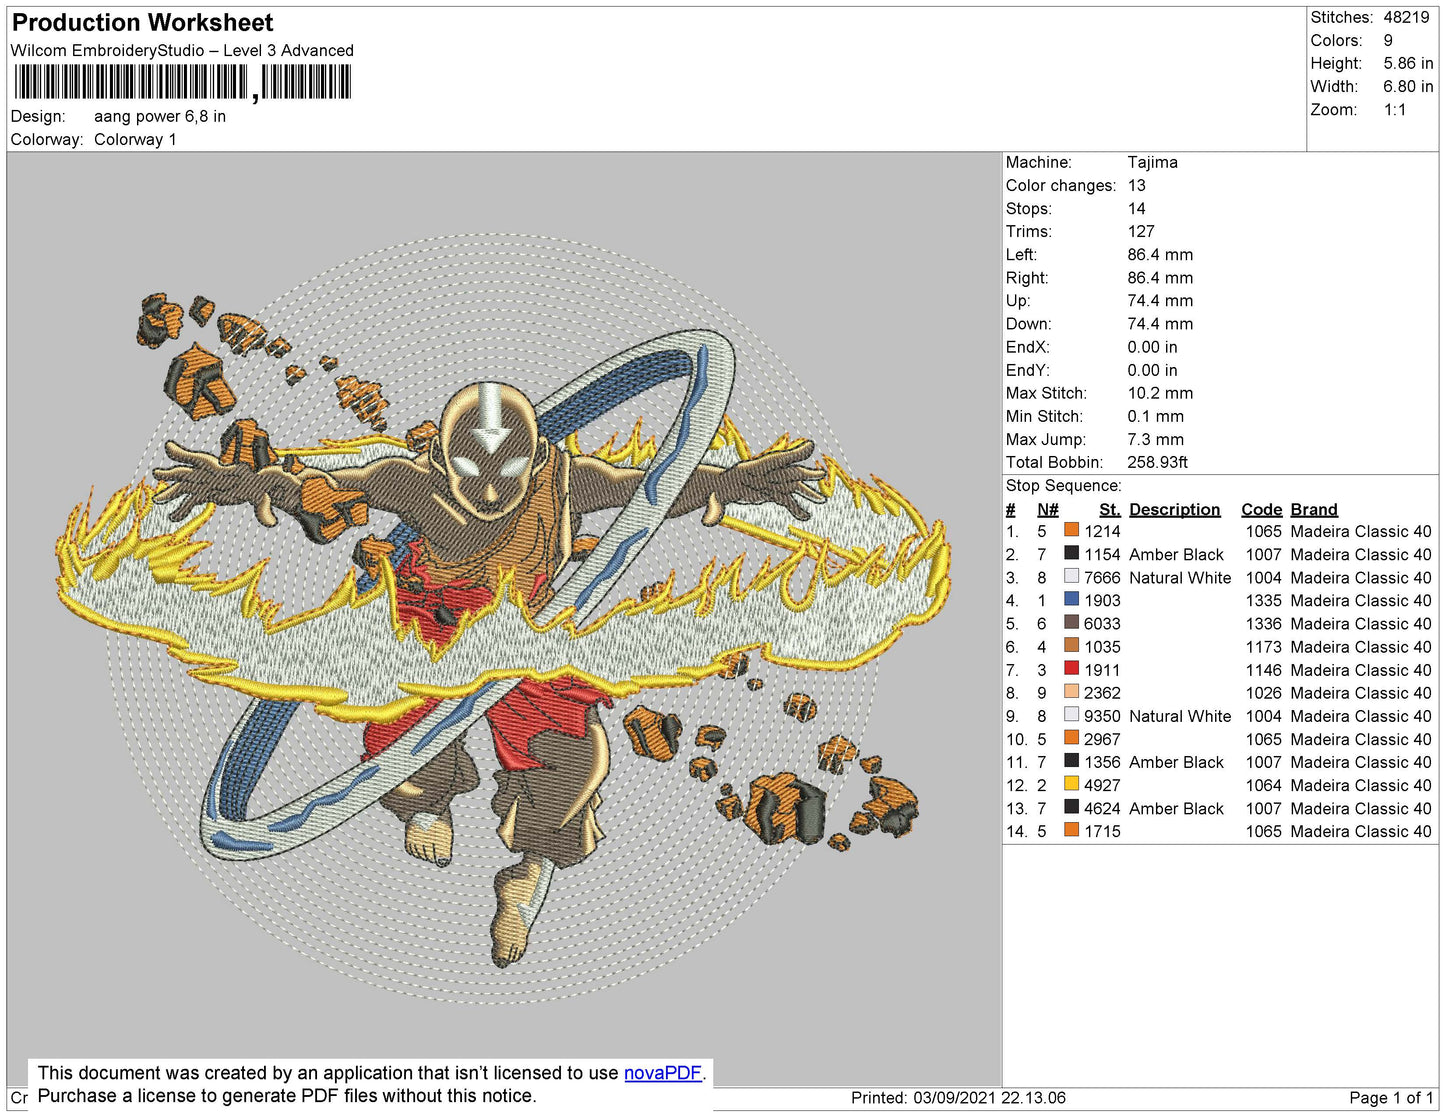Click the orange swatch for stop 1 (1214)
The height and width of the screenshot is (1117, 1445).
(x=1072, y=530)
